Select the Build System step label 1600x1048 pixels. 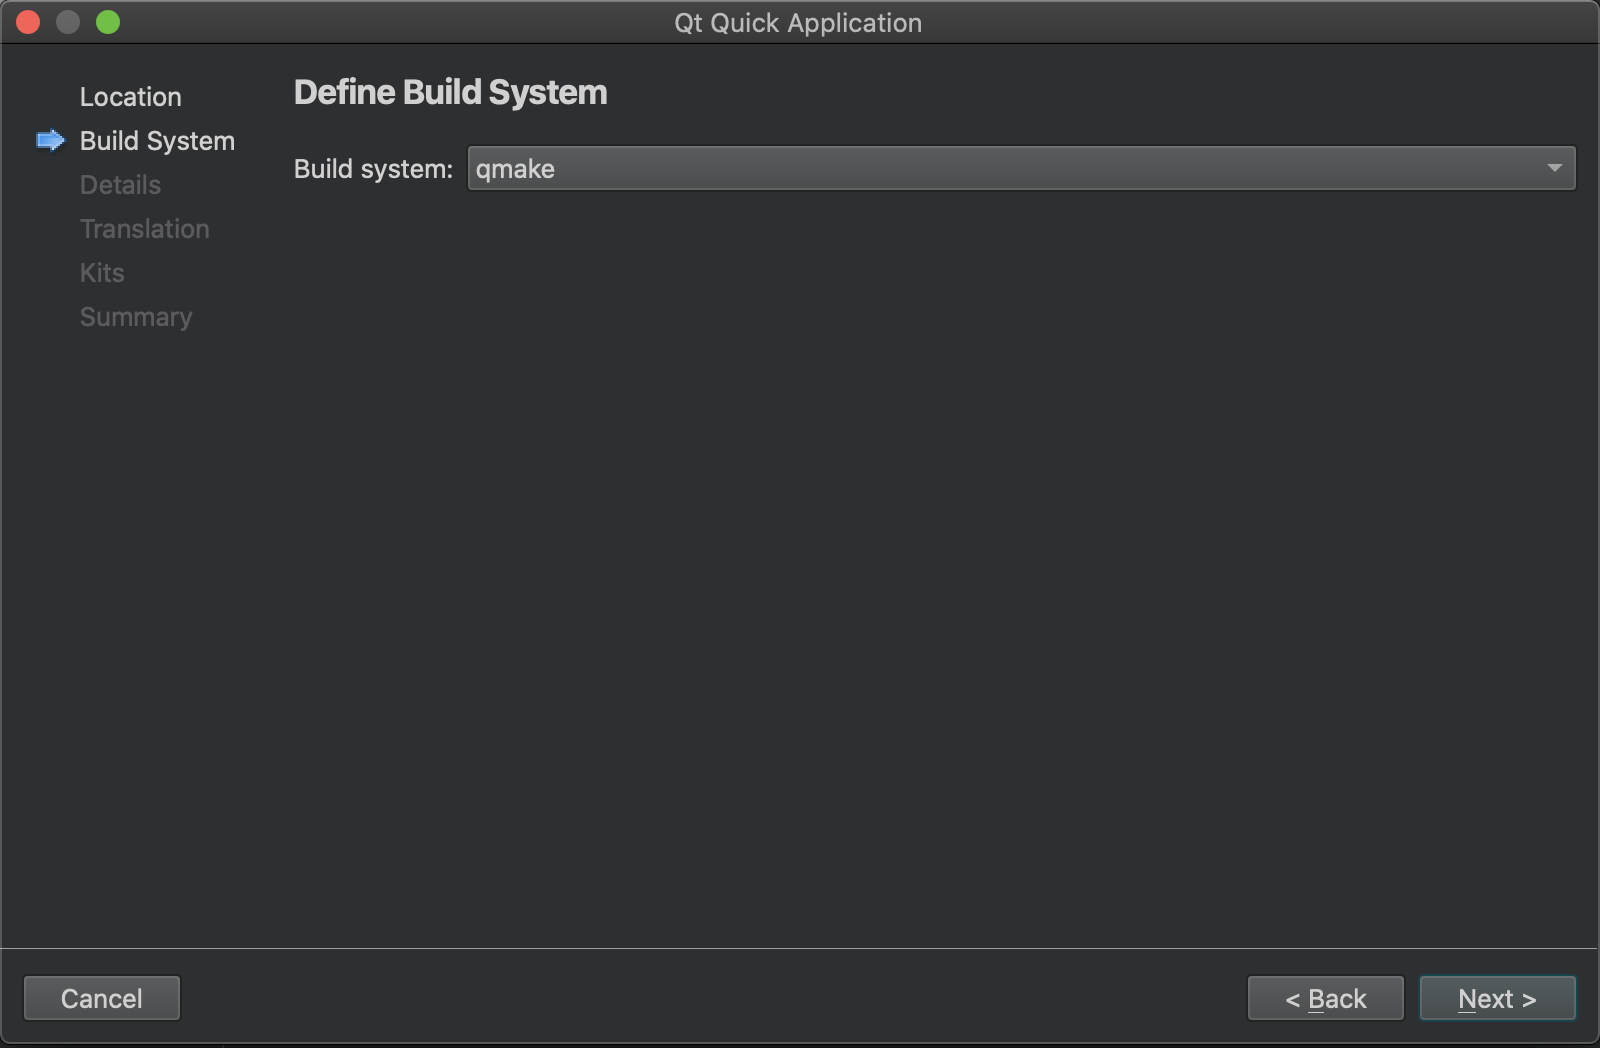(x=157, y=141)
